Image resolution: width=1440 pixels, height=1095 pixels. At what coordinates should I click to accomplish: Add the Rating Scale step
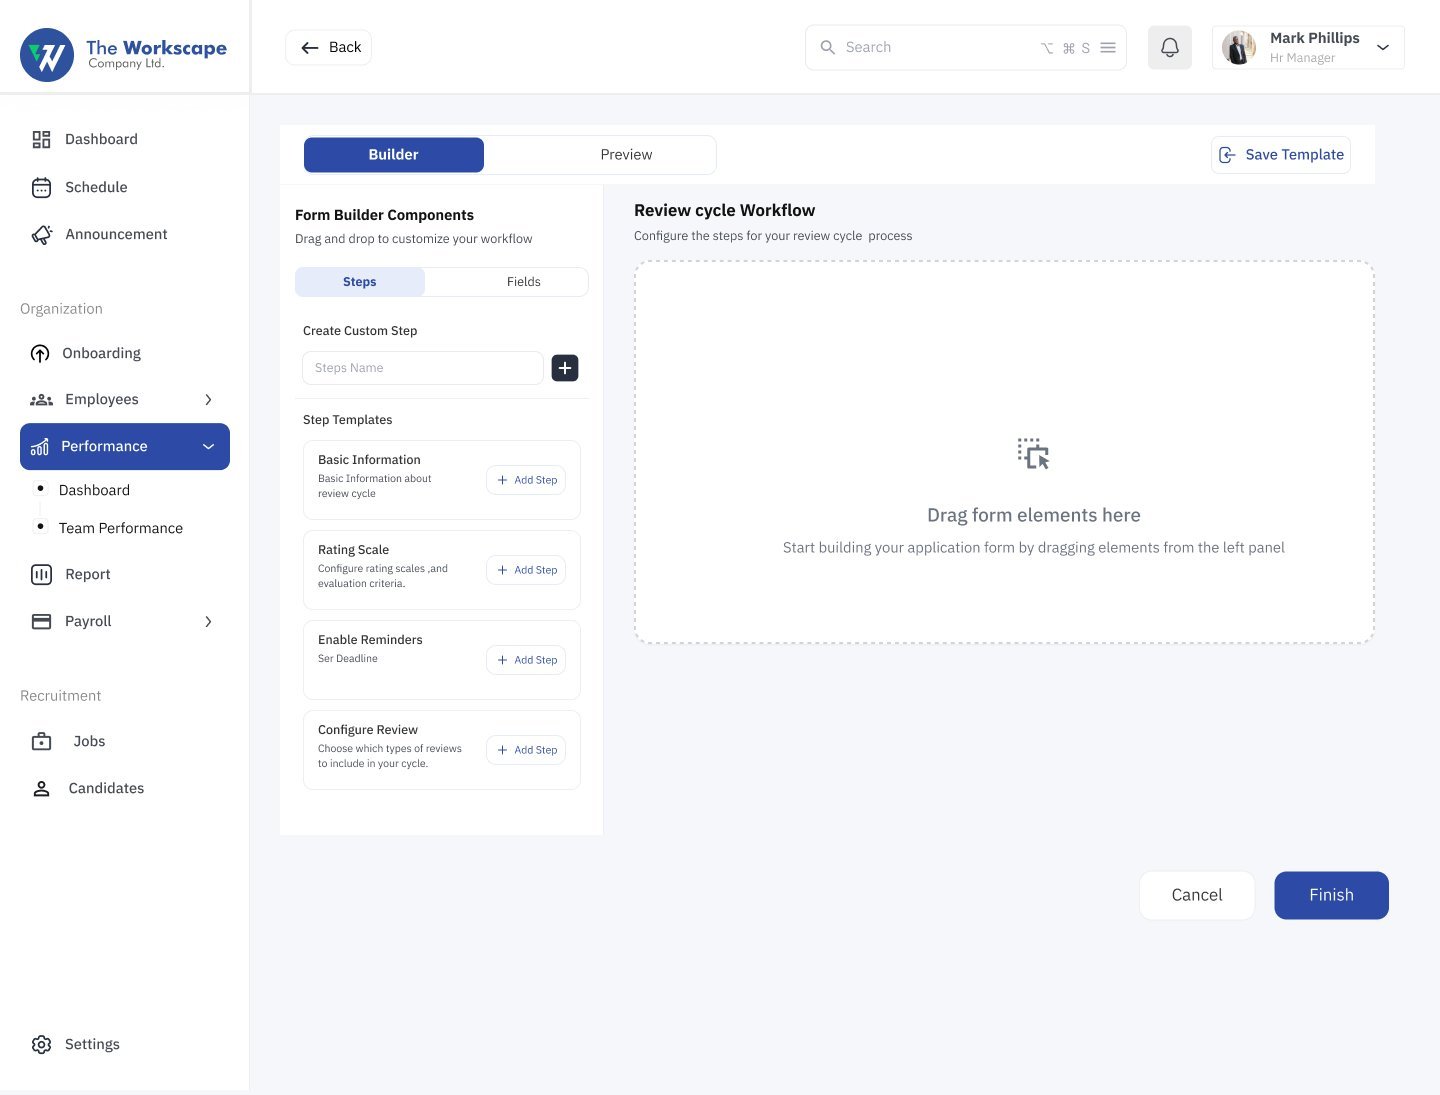pos(526,570)
